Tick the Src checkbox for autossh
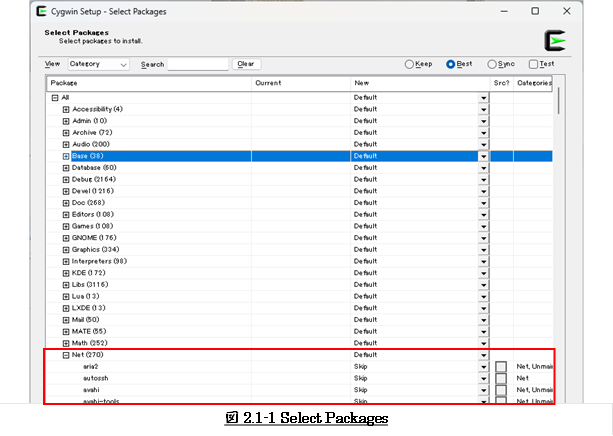This screenshot has height=436, width=613. pos(501,378)
